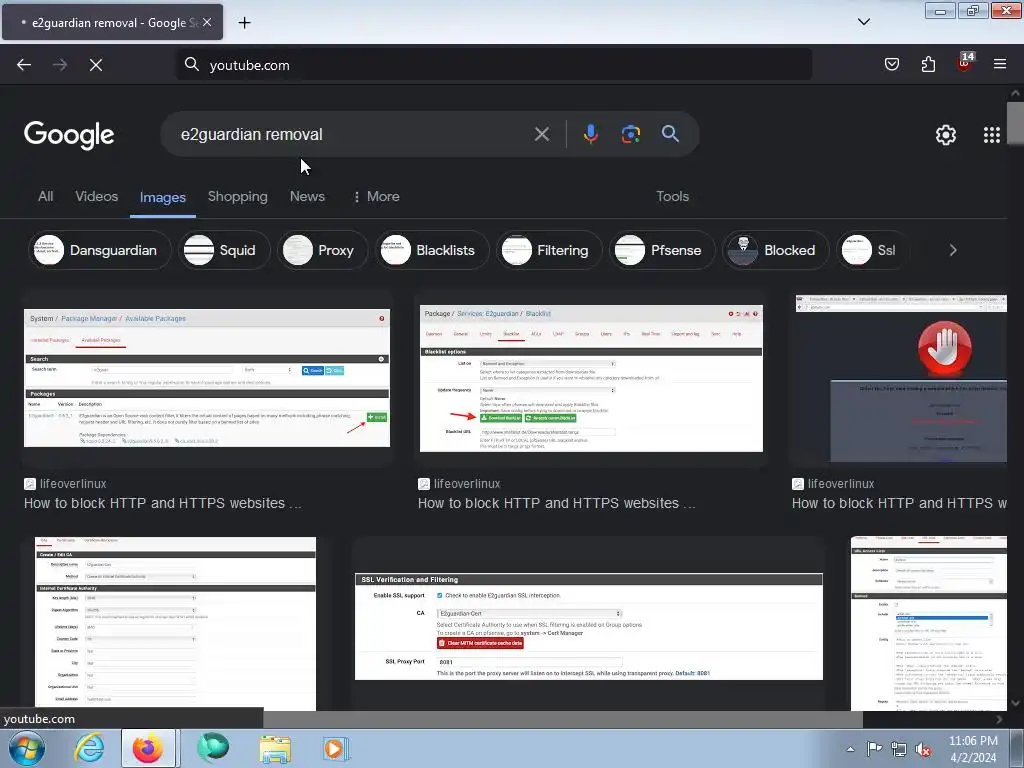Select the Images tab
The image size is (1024, 768).
click(163, 197)
